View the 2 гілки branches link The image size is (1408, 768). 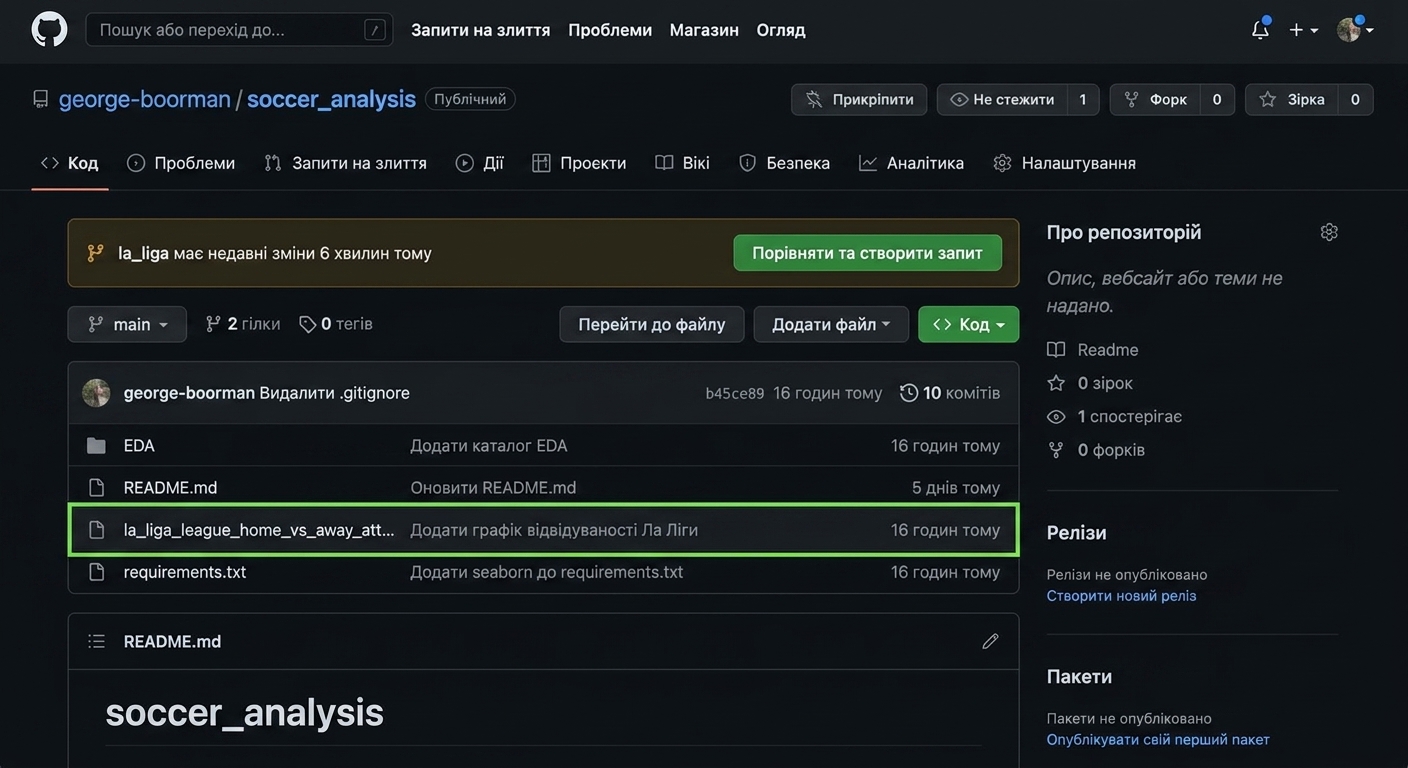click(243, 324)
